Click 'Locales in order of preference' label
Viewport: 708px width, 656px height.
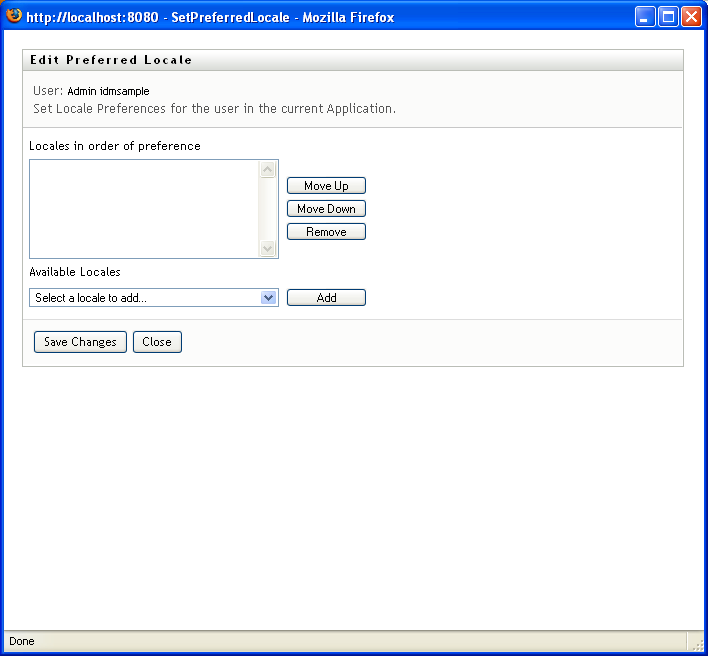coord(115,146)
